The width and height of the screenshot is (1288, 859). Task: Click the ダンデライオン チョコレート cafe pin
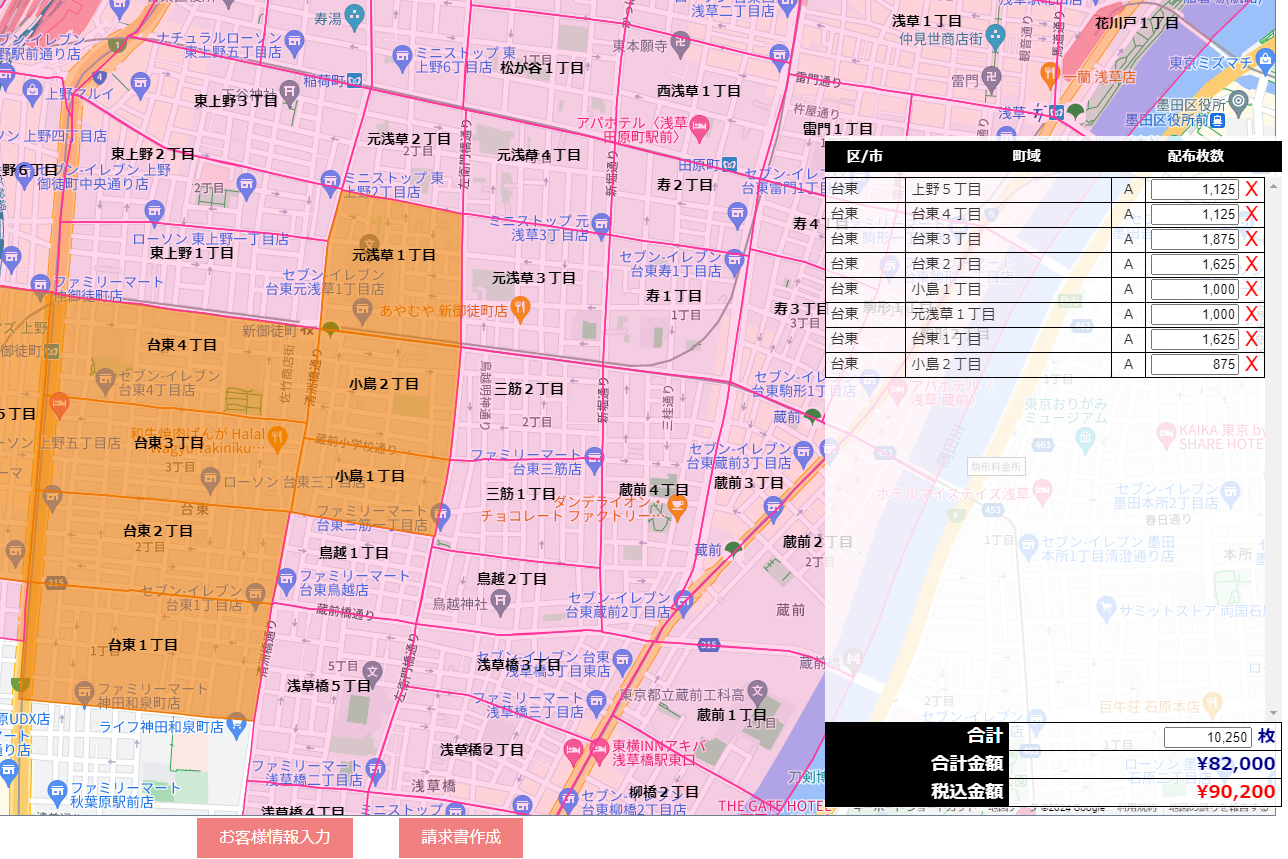[678, 506]
